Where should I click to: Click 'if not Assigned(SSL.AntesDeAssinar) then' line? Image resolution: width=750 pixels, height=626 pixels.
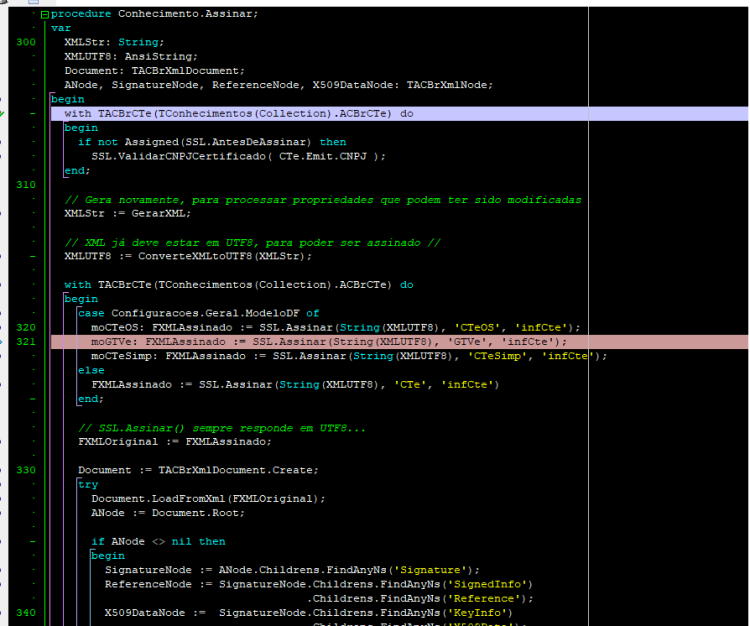[x=212, y=142]
